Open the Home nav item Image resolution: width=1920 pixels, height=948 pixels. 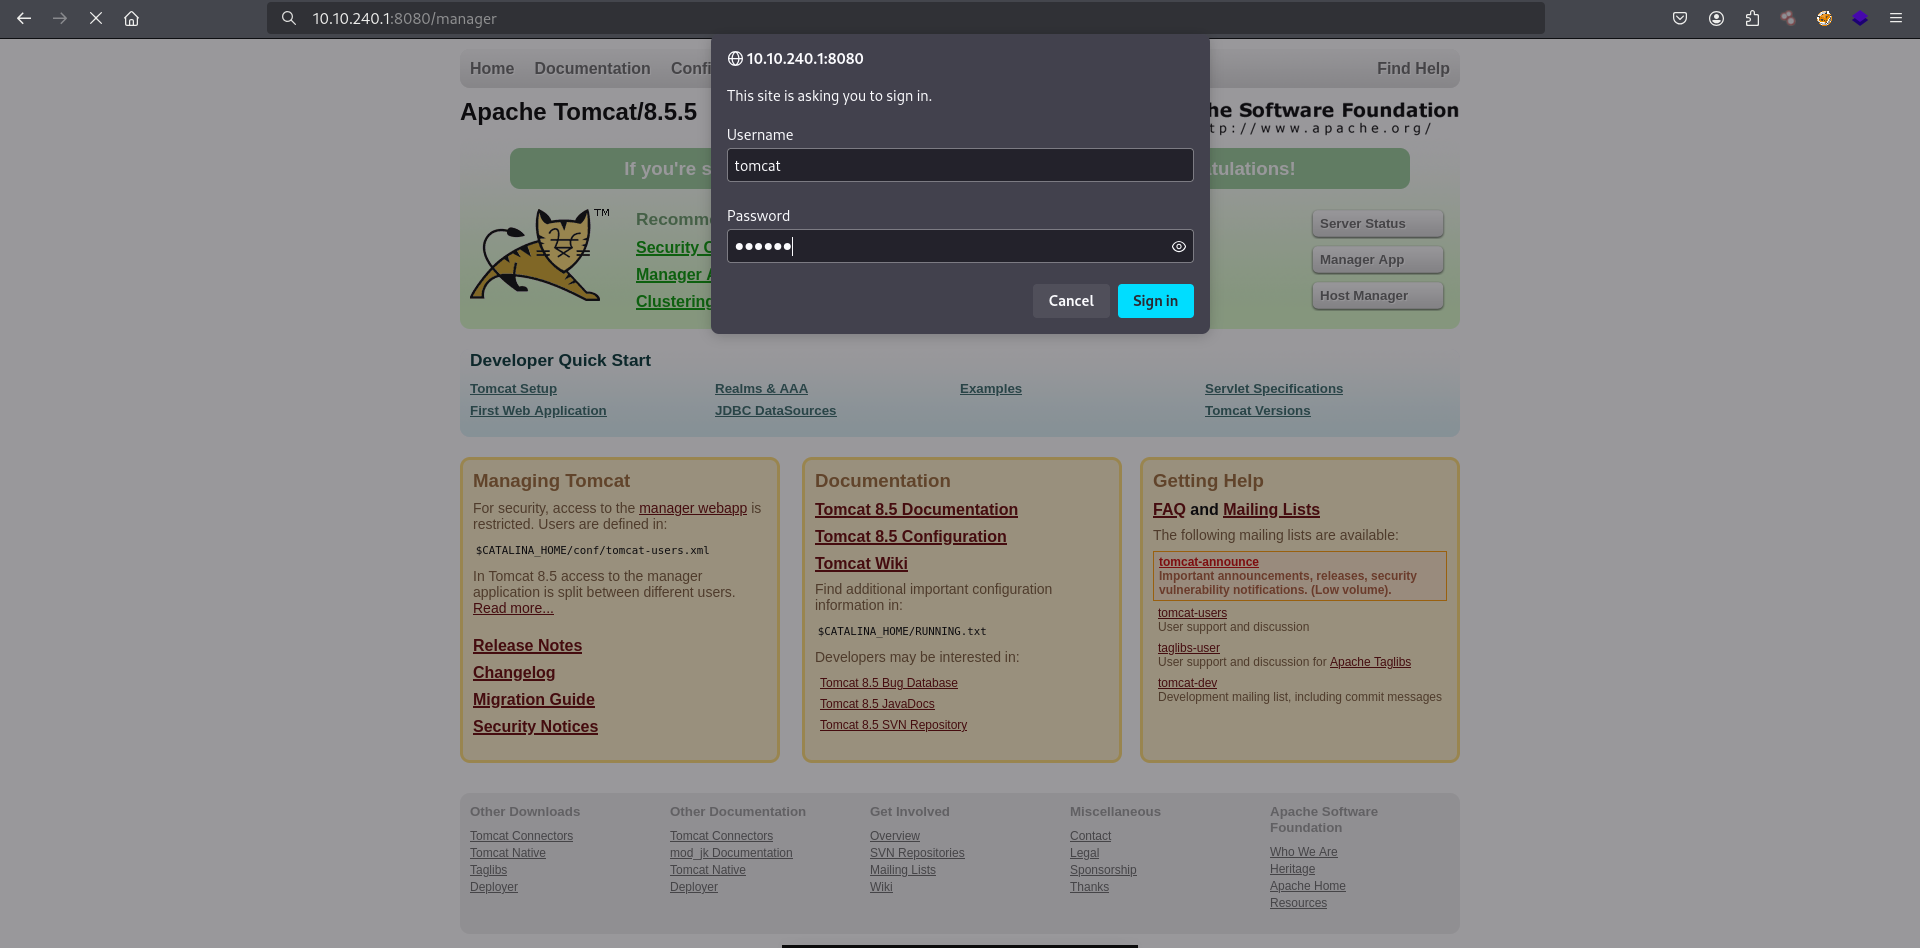coord(492,68)
